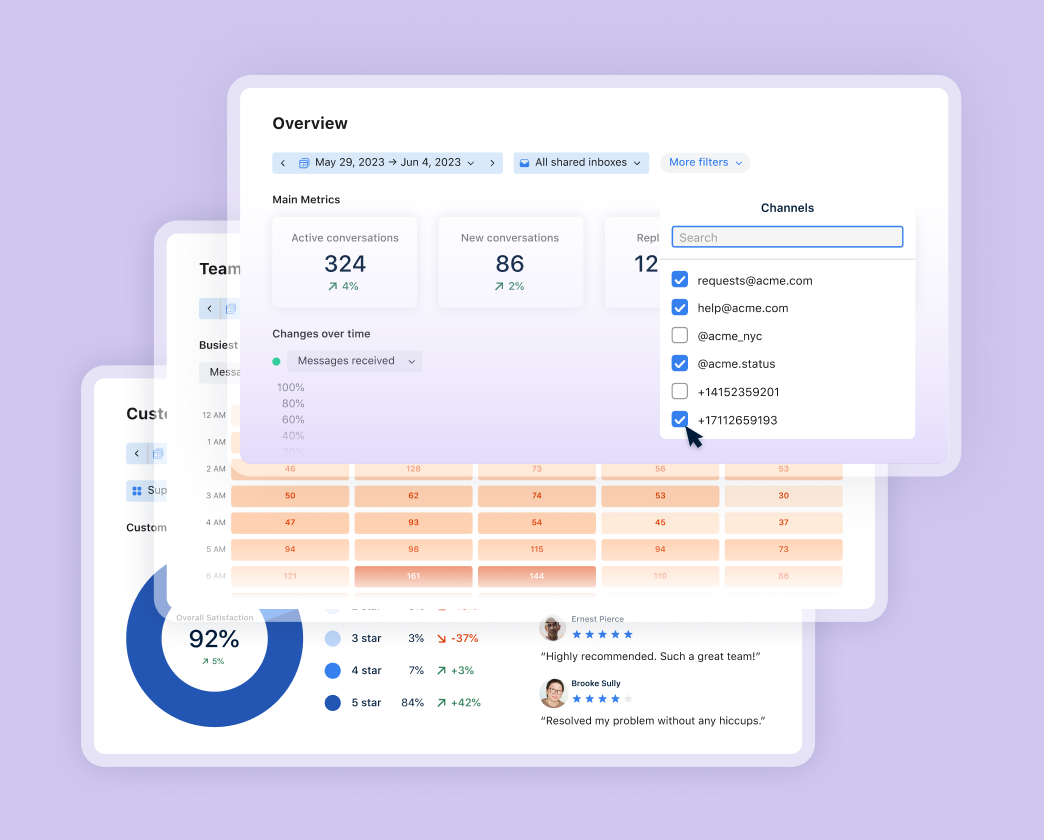
Task: Uncheck requests@acme.com channel
Action: 680,280
